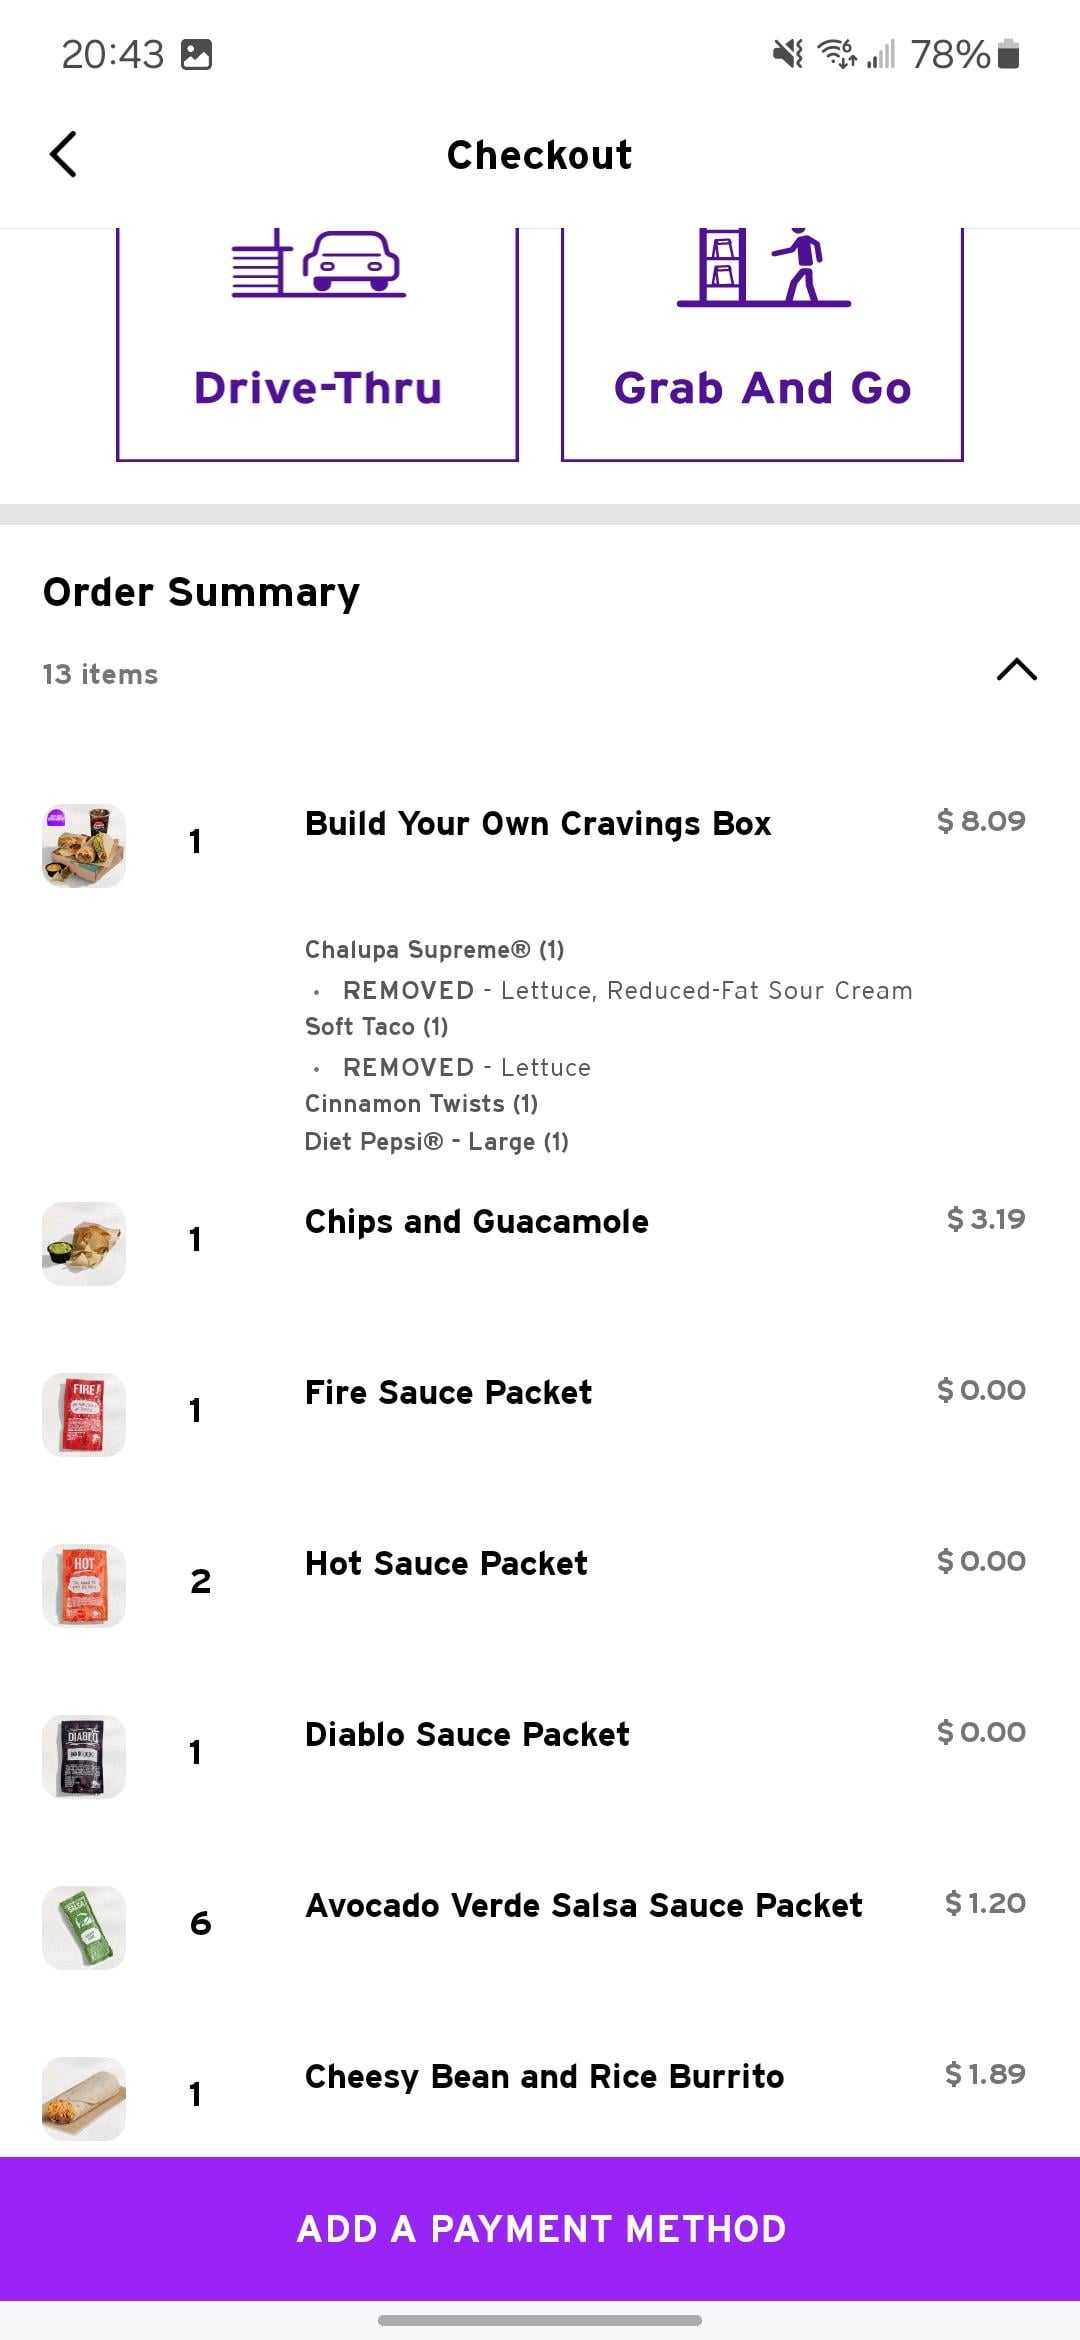Tap the screenshot notification icon in status bar

coord(196,54)
